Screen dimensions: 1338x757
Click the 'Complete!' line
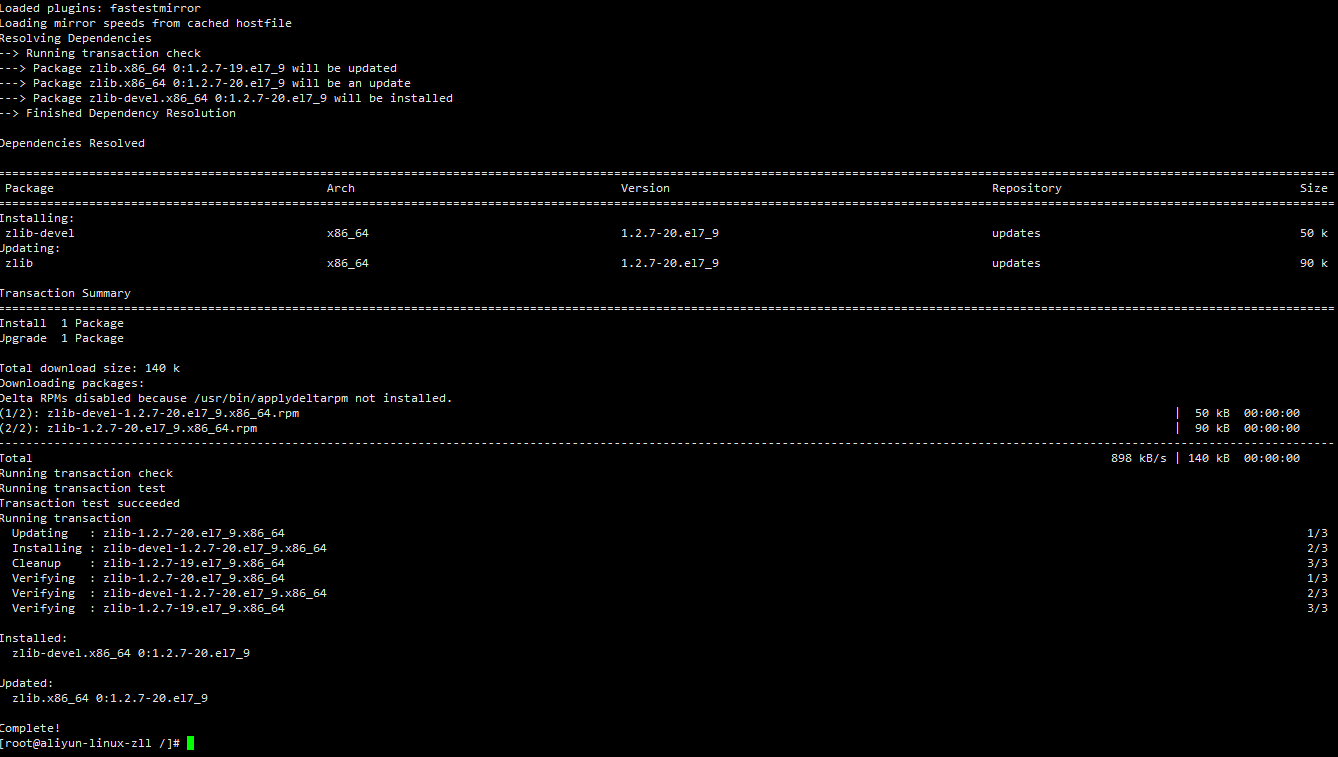click(x=30, y=728)
